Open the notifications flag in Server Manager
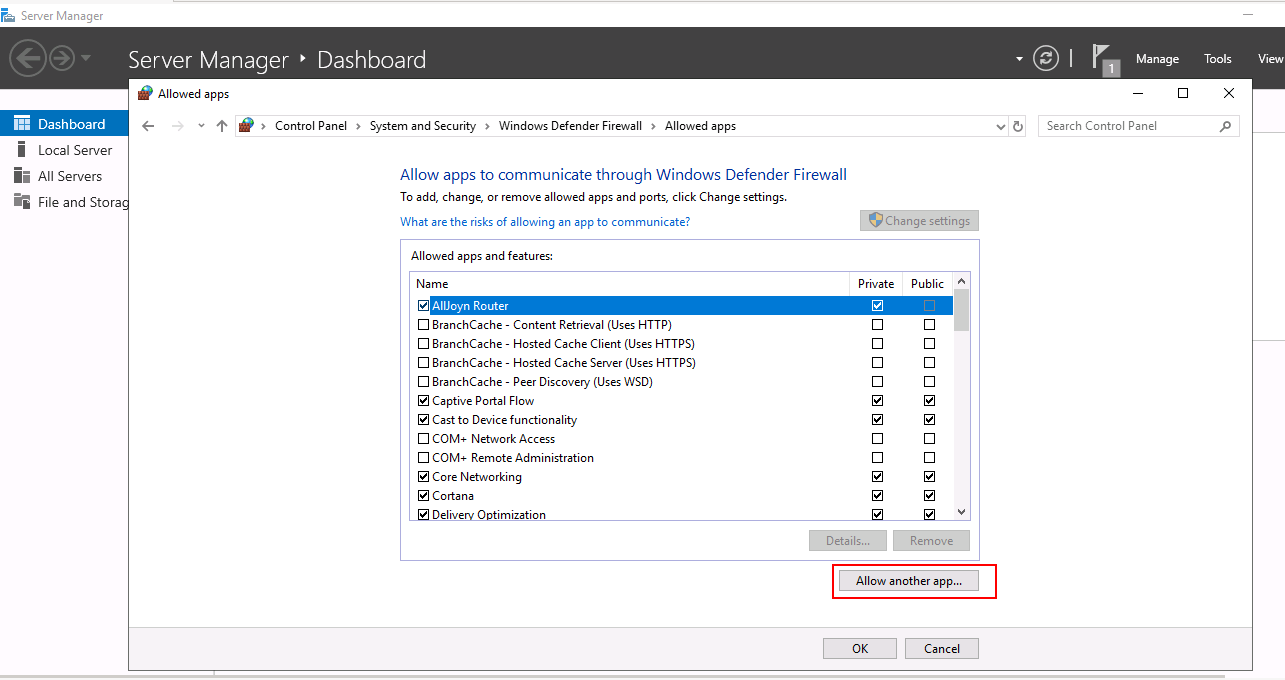 (x=1104, y=59)
